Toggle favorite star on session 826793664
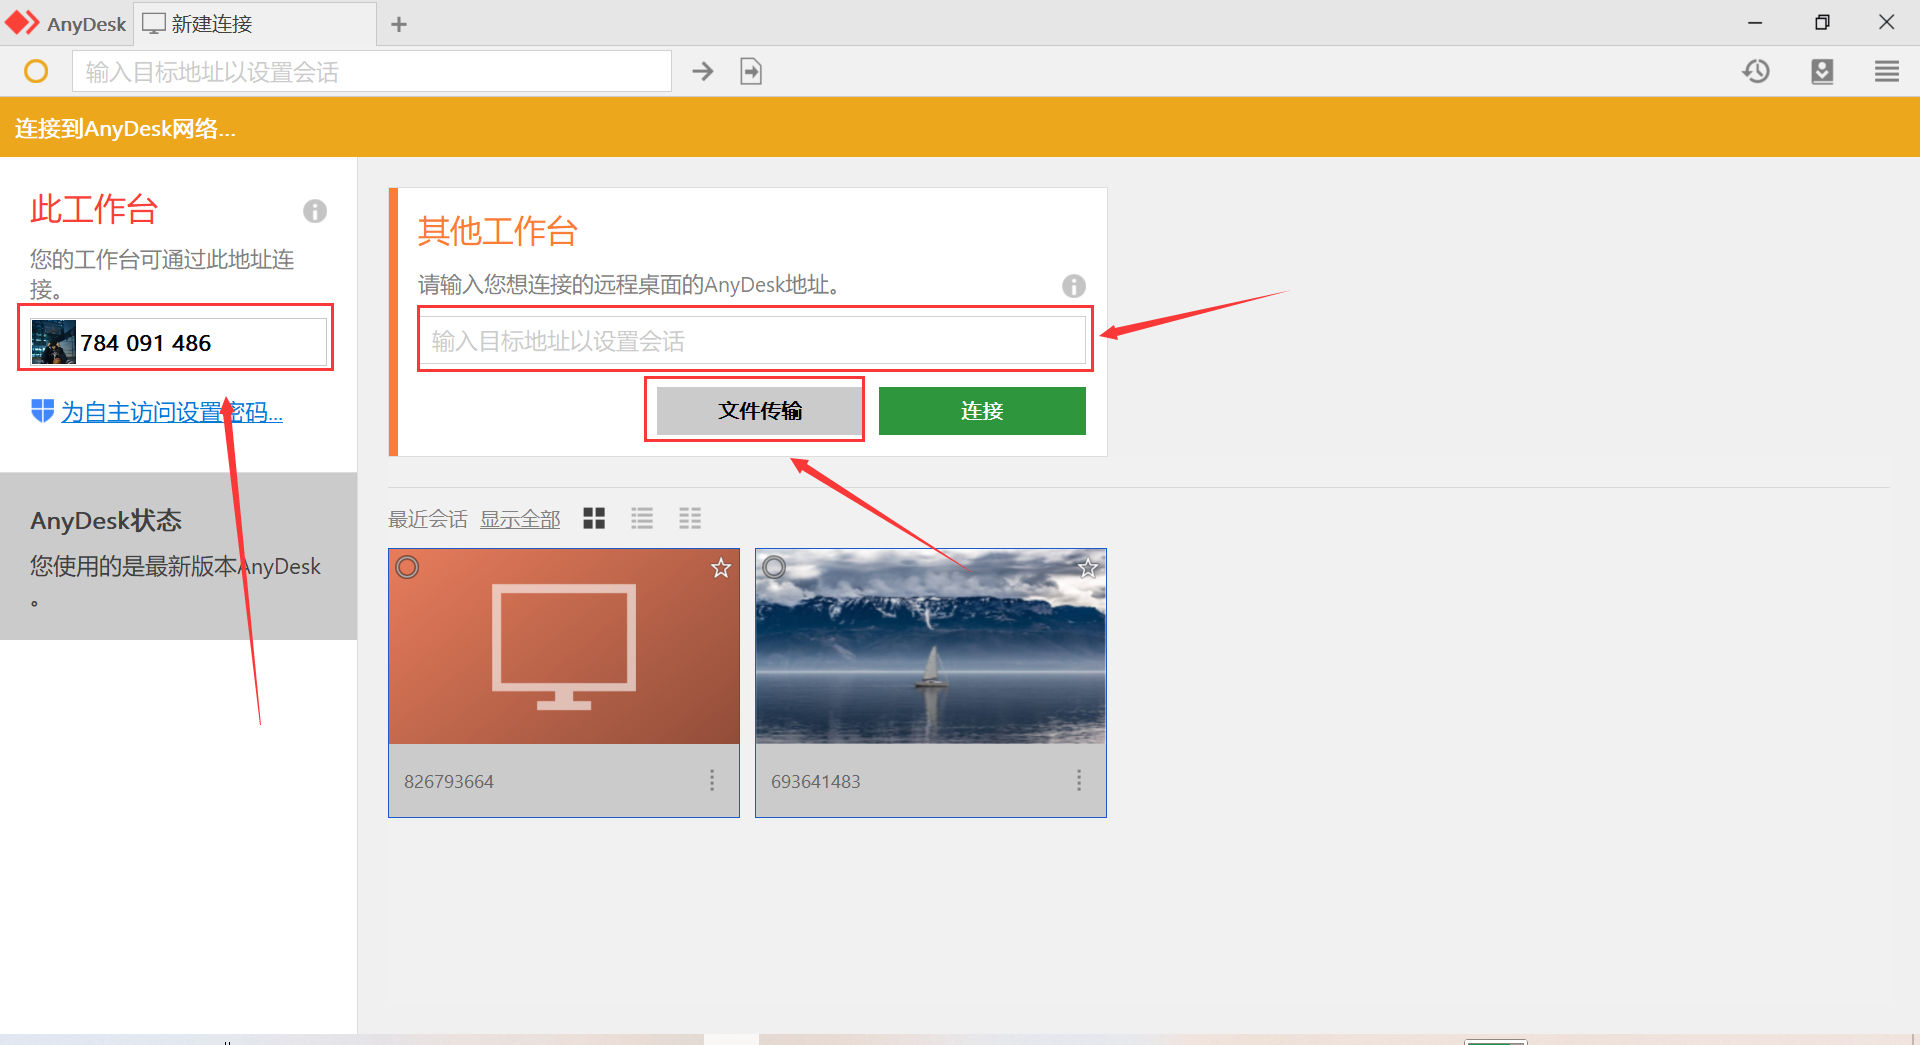Viewport: 1920px width, 1045px height. [x=721, y=568]
